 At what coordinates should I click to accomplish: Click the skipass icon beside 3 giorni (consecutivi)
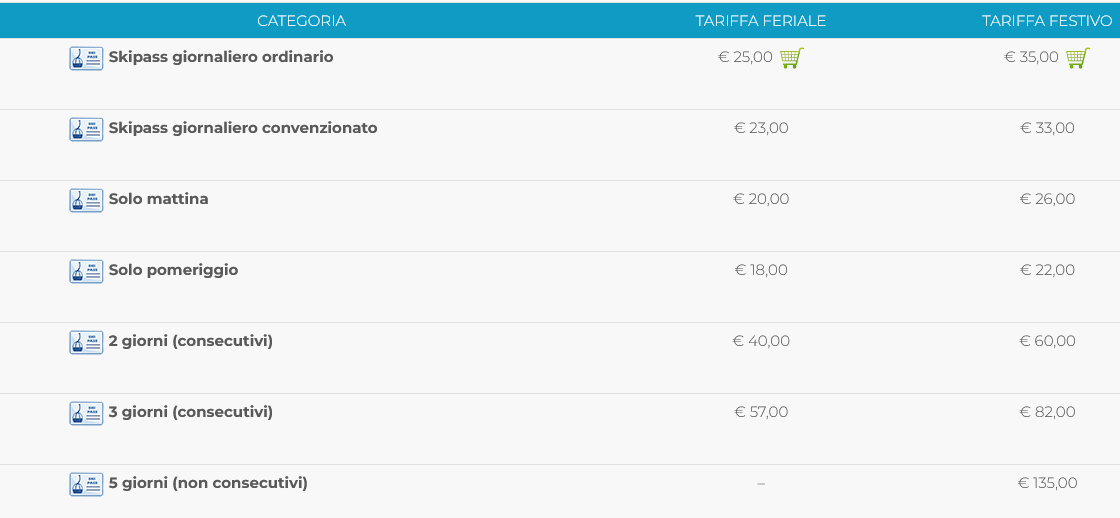[86, 413]
